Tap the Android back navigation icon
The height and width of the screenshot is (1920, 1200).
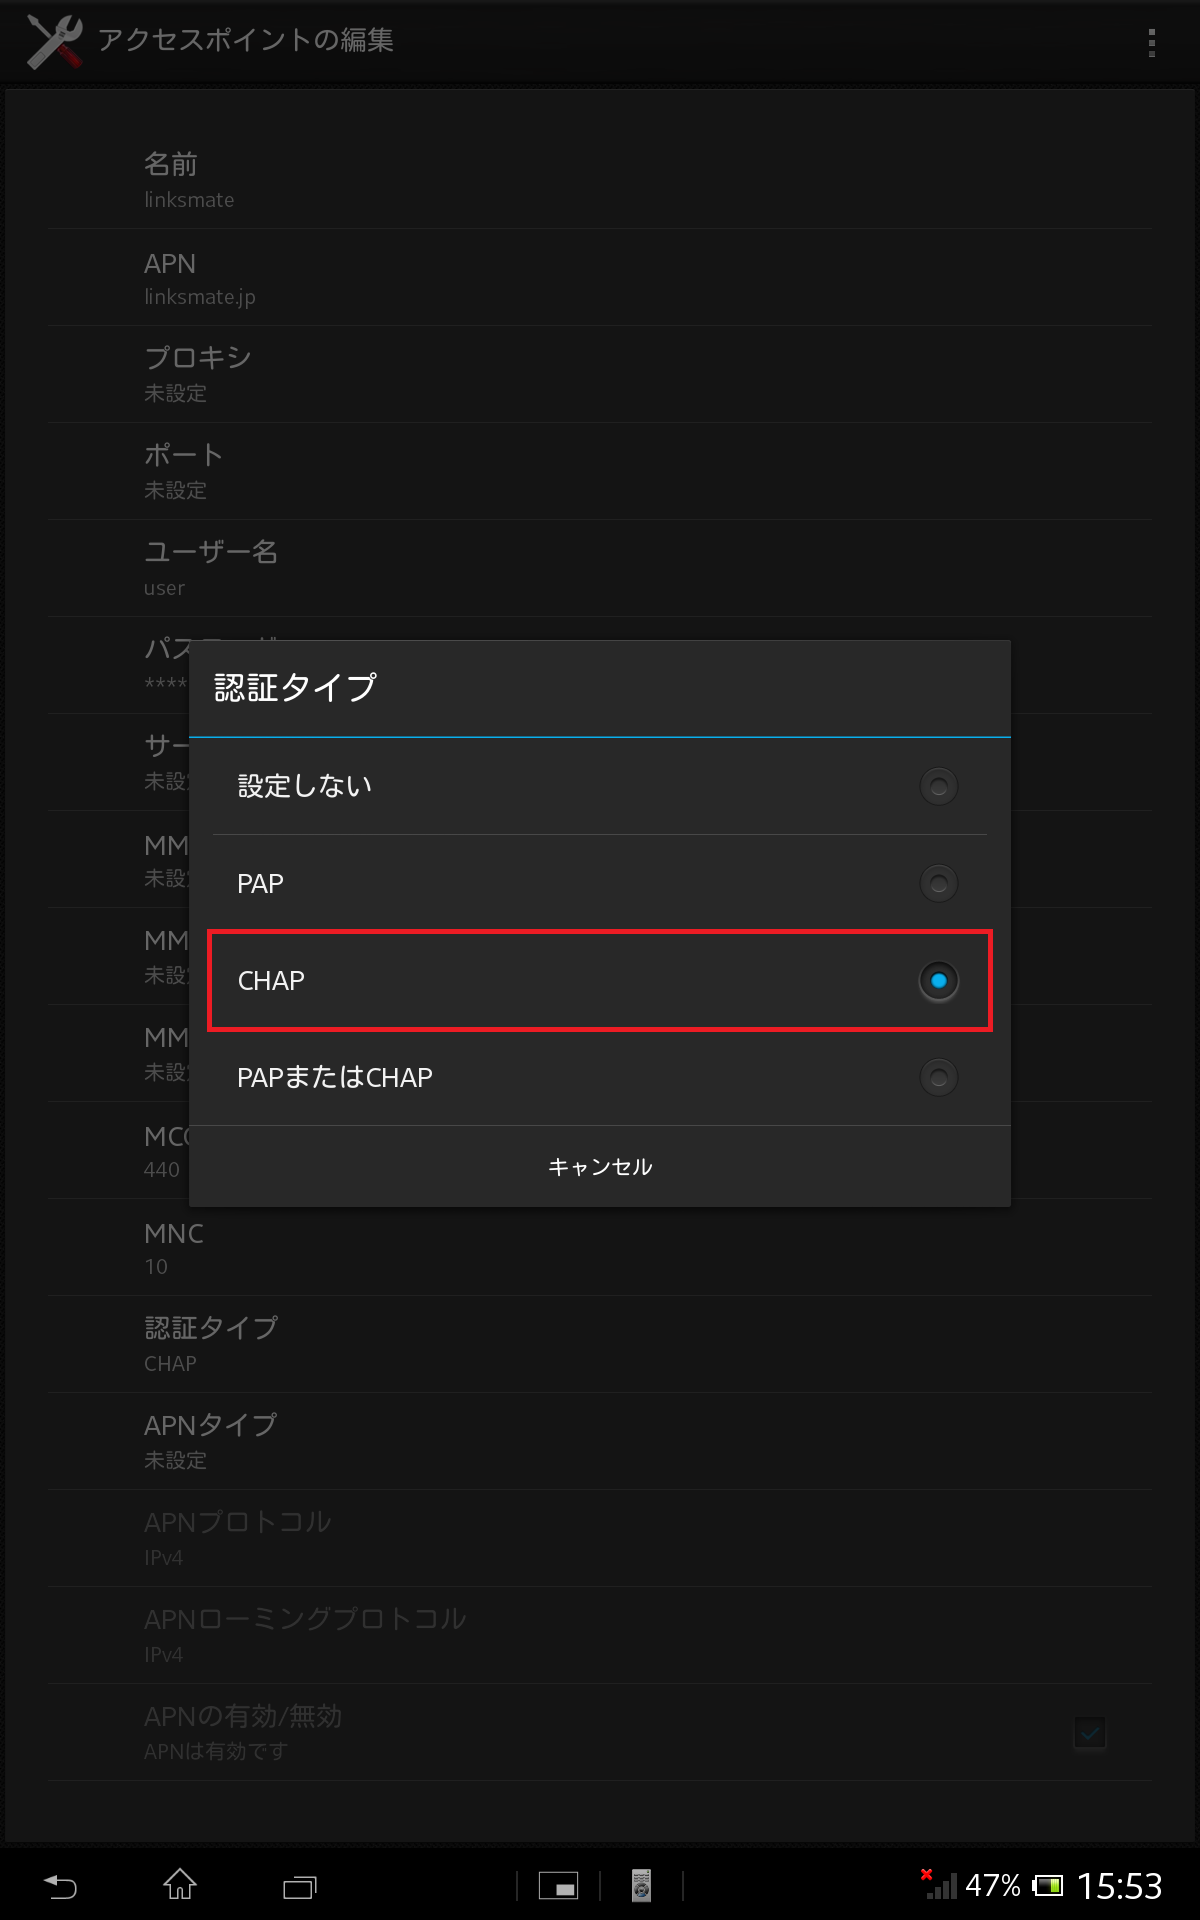tap(60, 1886)
